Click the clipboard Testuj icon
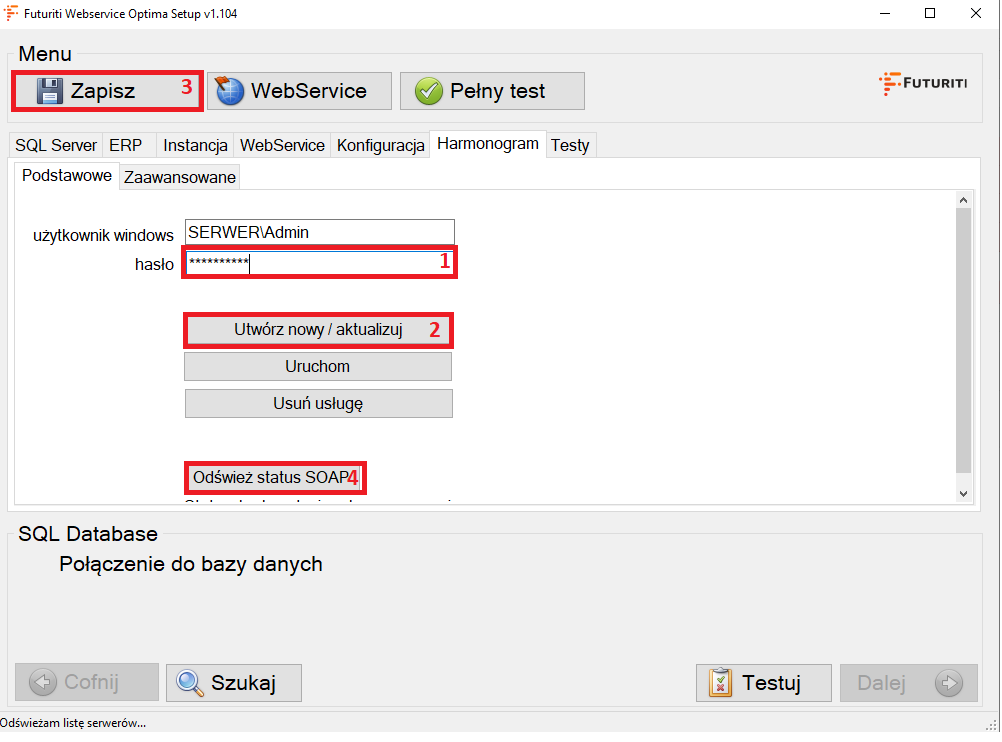The image size is (1002, 742). [x=720, y=683]
